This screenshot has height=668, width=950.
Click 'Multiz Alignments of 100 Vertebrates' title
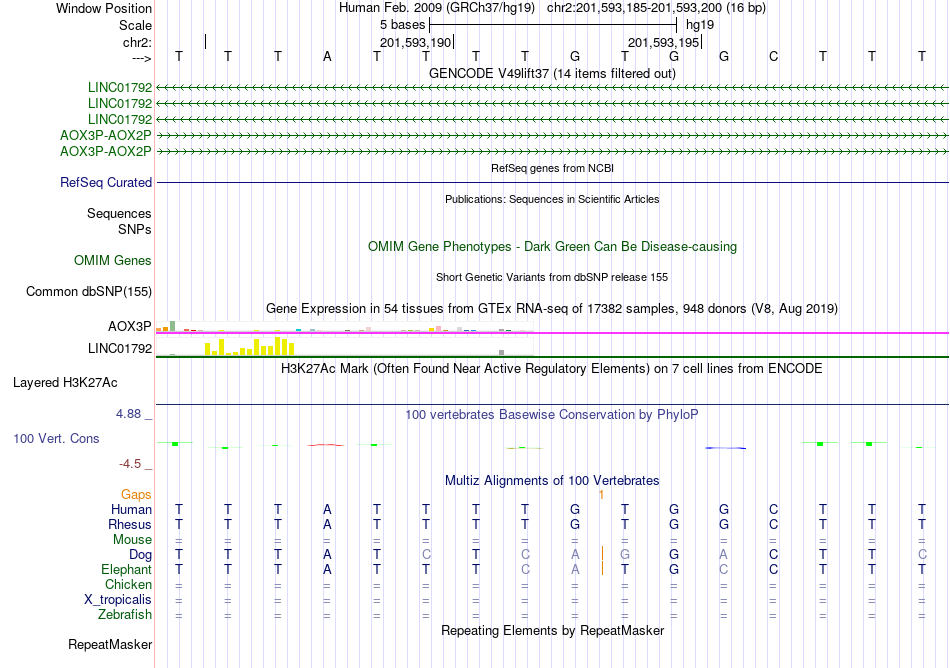coord(552,481)
